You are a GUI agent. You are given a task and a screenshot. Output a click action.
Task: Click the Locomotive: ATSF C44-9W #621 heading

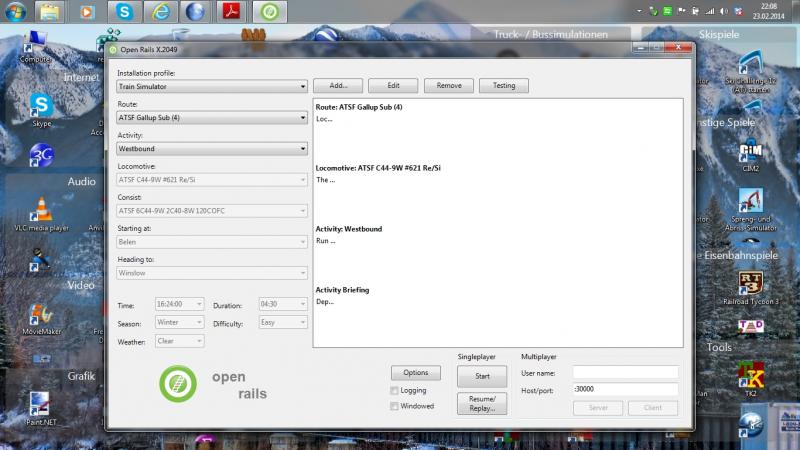[378, 168]
